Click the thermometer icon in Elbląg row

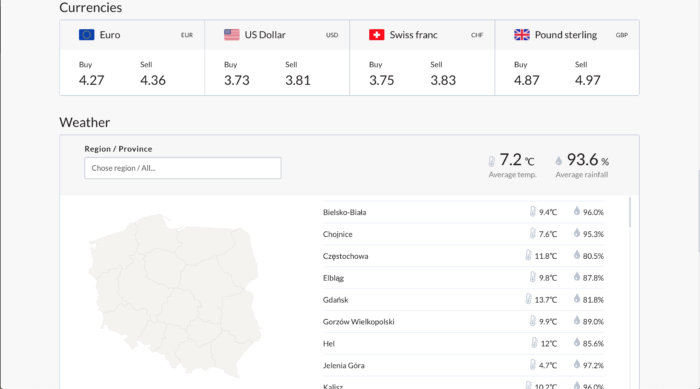click(533, 277)
